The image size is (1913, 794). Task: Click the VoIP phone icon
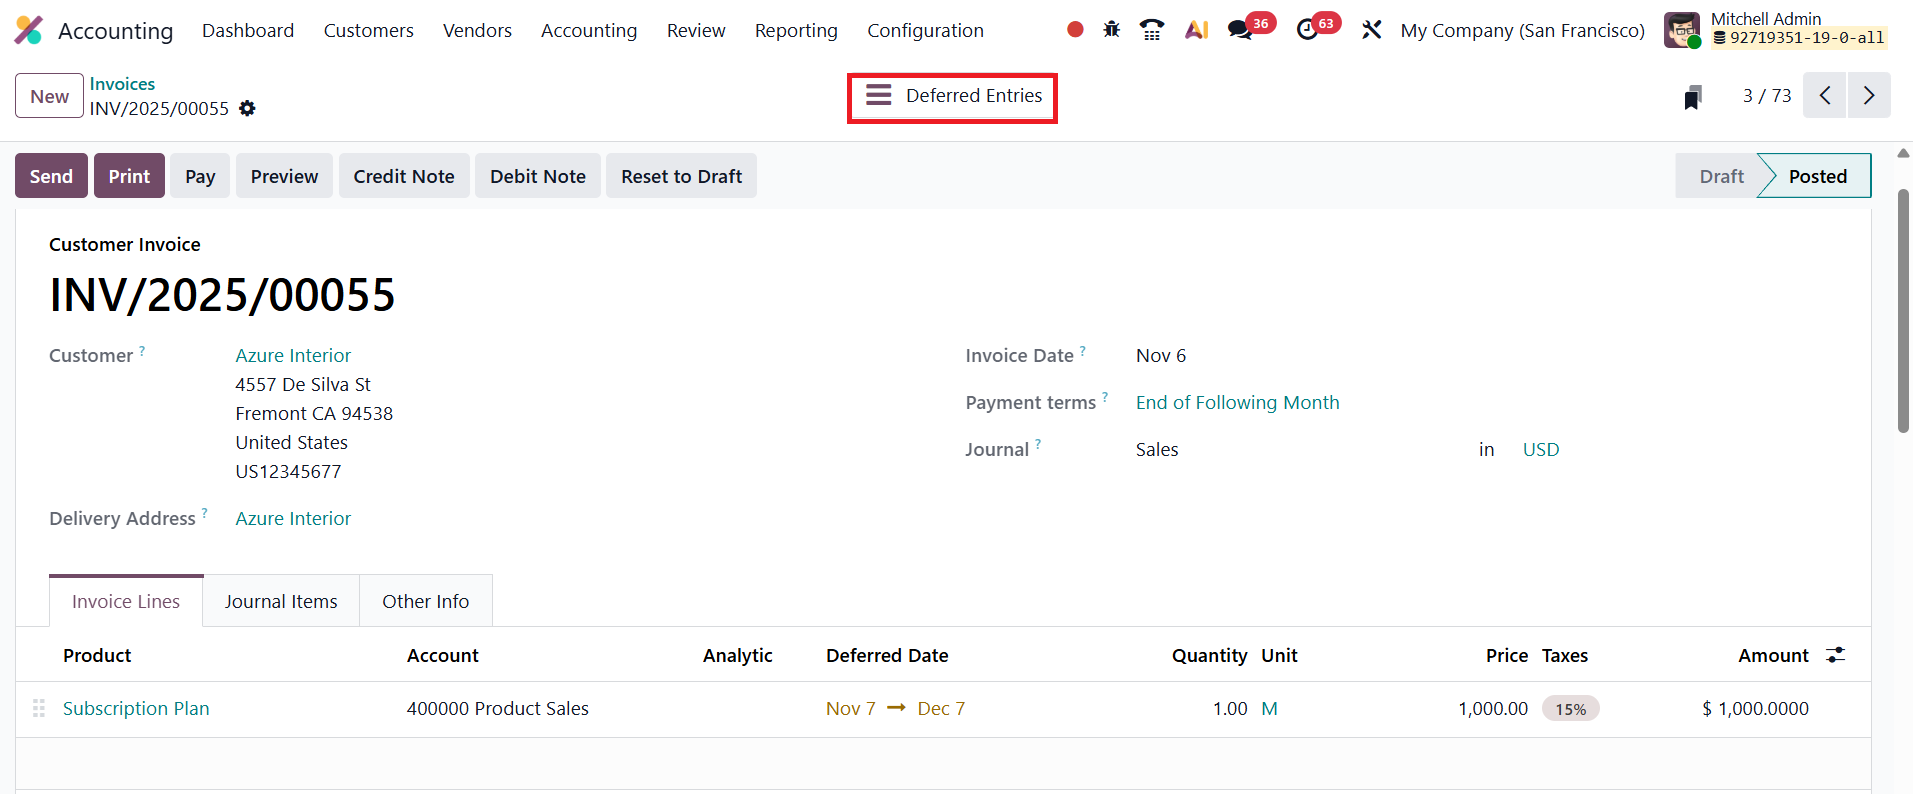(x=1152, y=30)
